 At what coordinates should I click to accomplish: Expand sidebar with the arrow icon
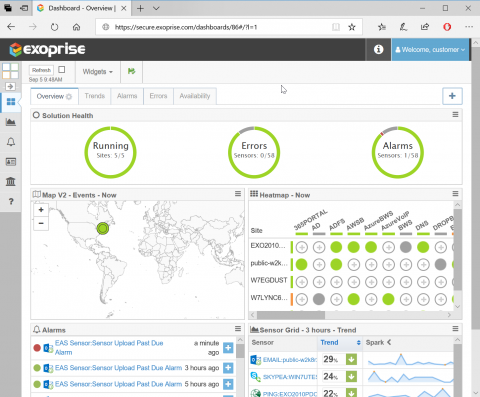[10, 87]
